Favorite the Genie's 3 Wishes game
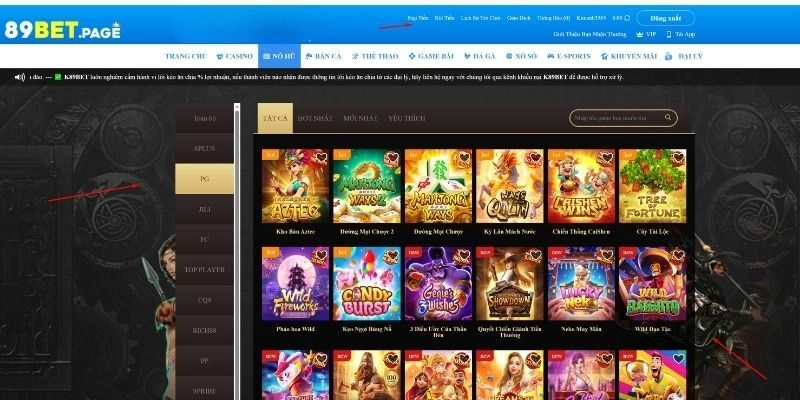800x400 pixels. point(463,256)
